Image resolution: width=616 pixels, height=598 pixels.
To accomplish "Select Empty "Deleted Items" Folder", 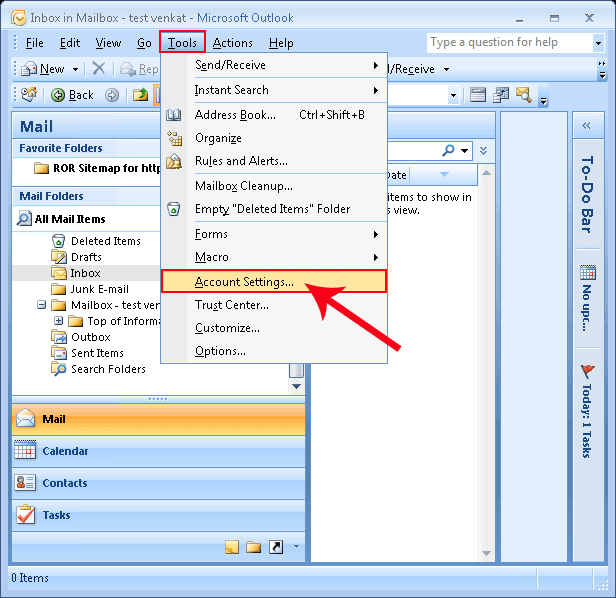I will point(274,209).
